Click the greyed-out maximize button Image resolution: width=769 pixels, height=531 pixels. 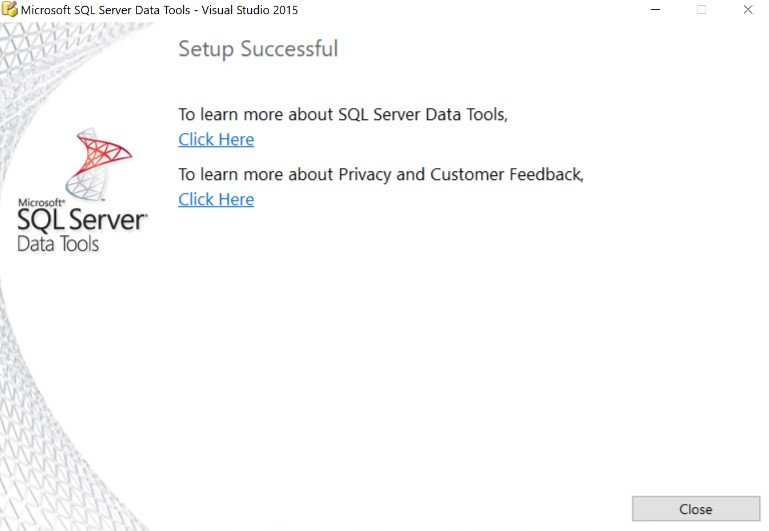coord(701,10)
